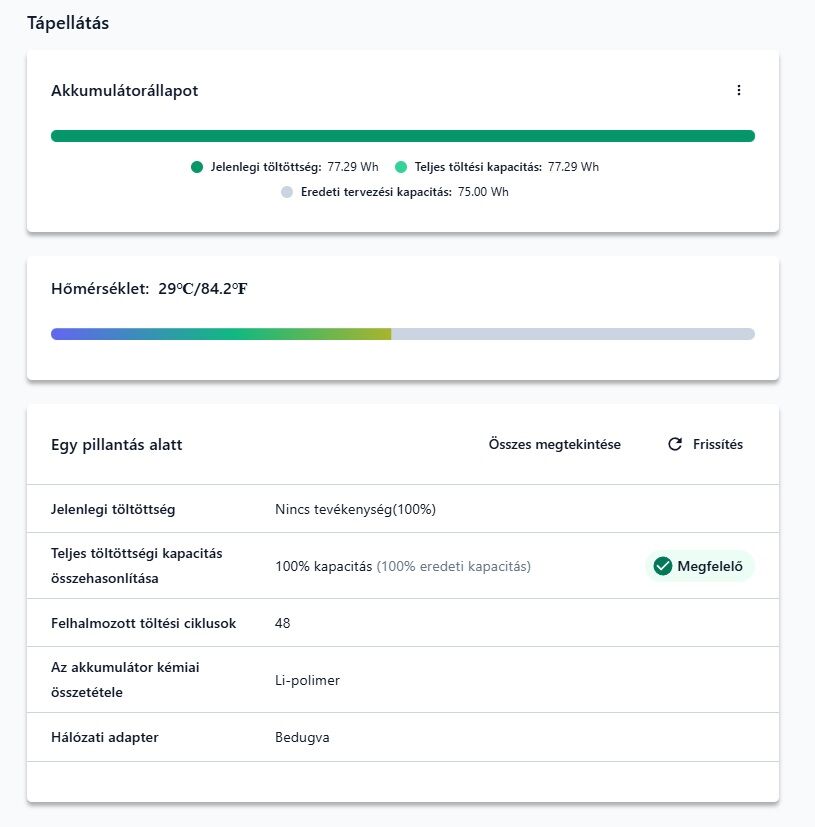Open the three-dot menu in Akkumulátorállapot card
The height and width of the screenshot is (827, 815).
739,90
